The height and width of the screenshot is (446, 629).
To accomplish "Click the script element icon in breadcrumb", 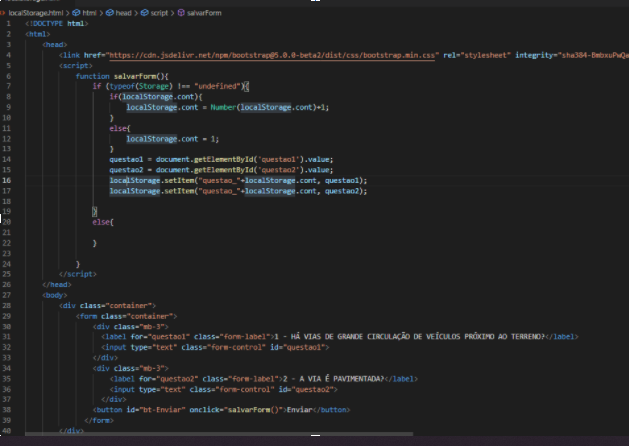I will coord(144,13).
